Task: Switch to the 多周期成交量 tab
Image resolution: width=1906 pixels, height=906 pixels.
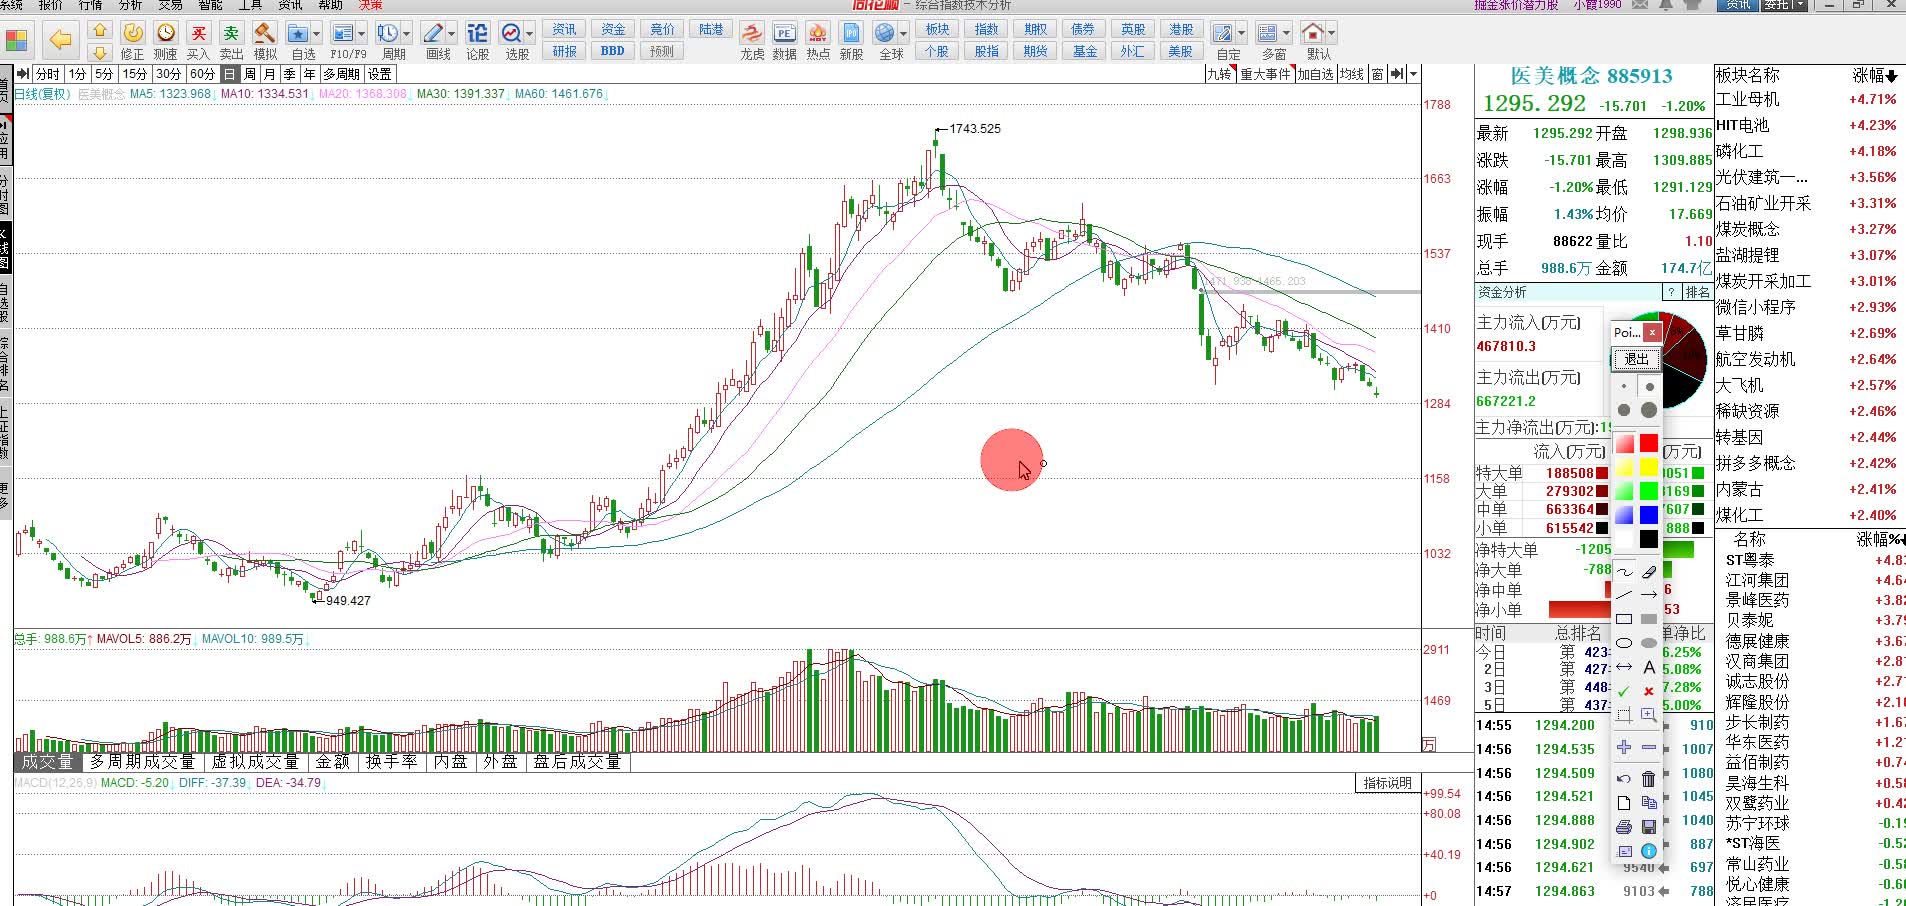Action: click(x=142, y=762)
